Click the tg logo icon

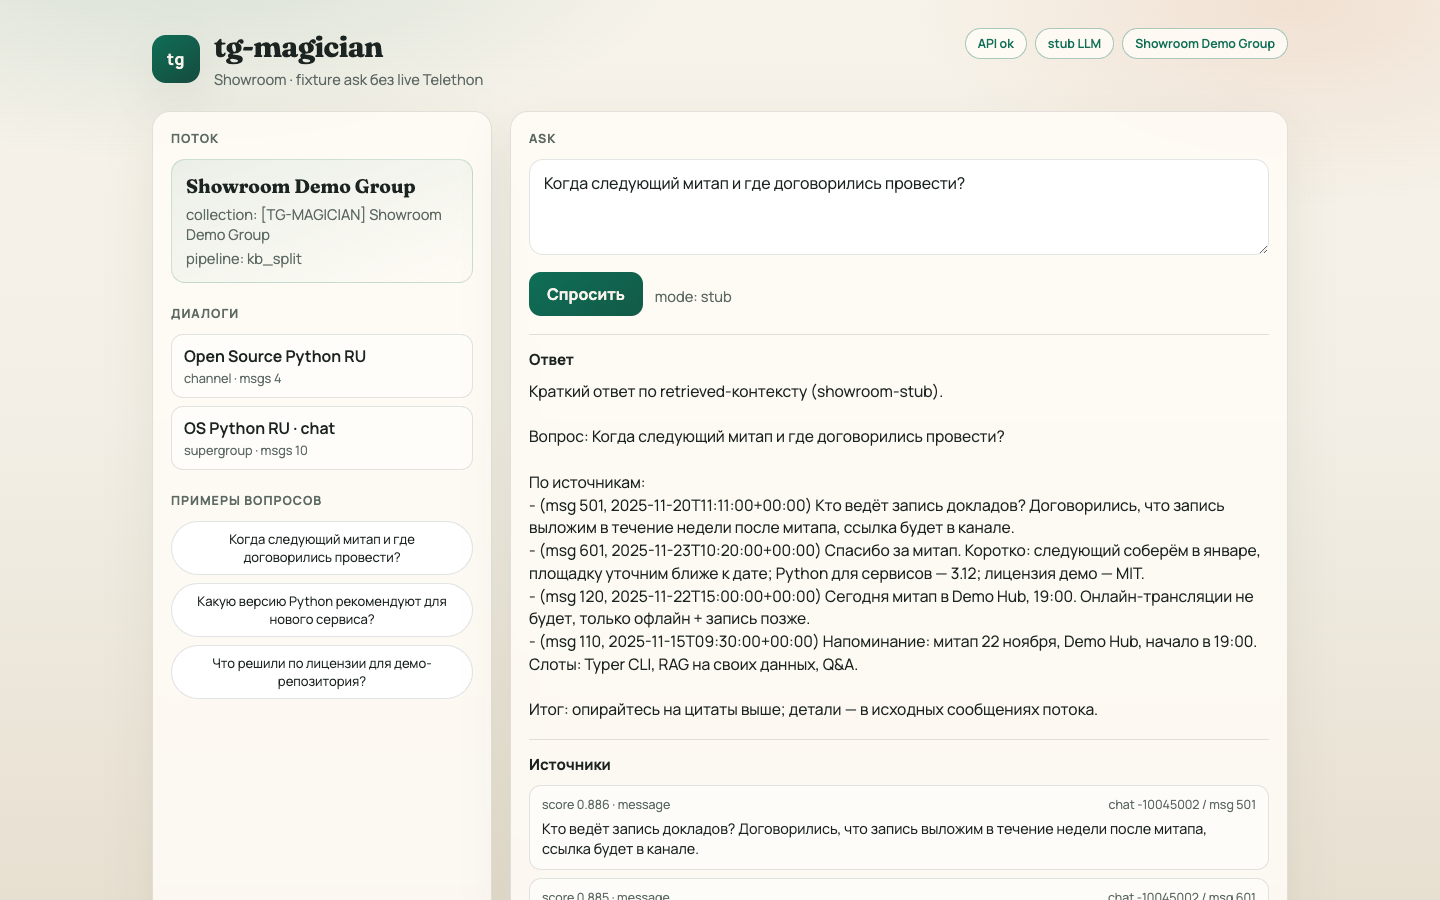tap(176, 59)
